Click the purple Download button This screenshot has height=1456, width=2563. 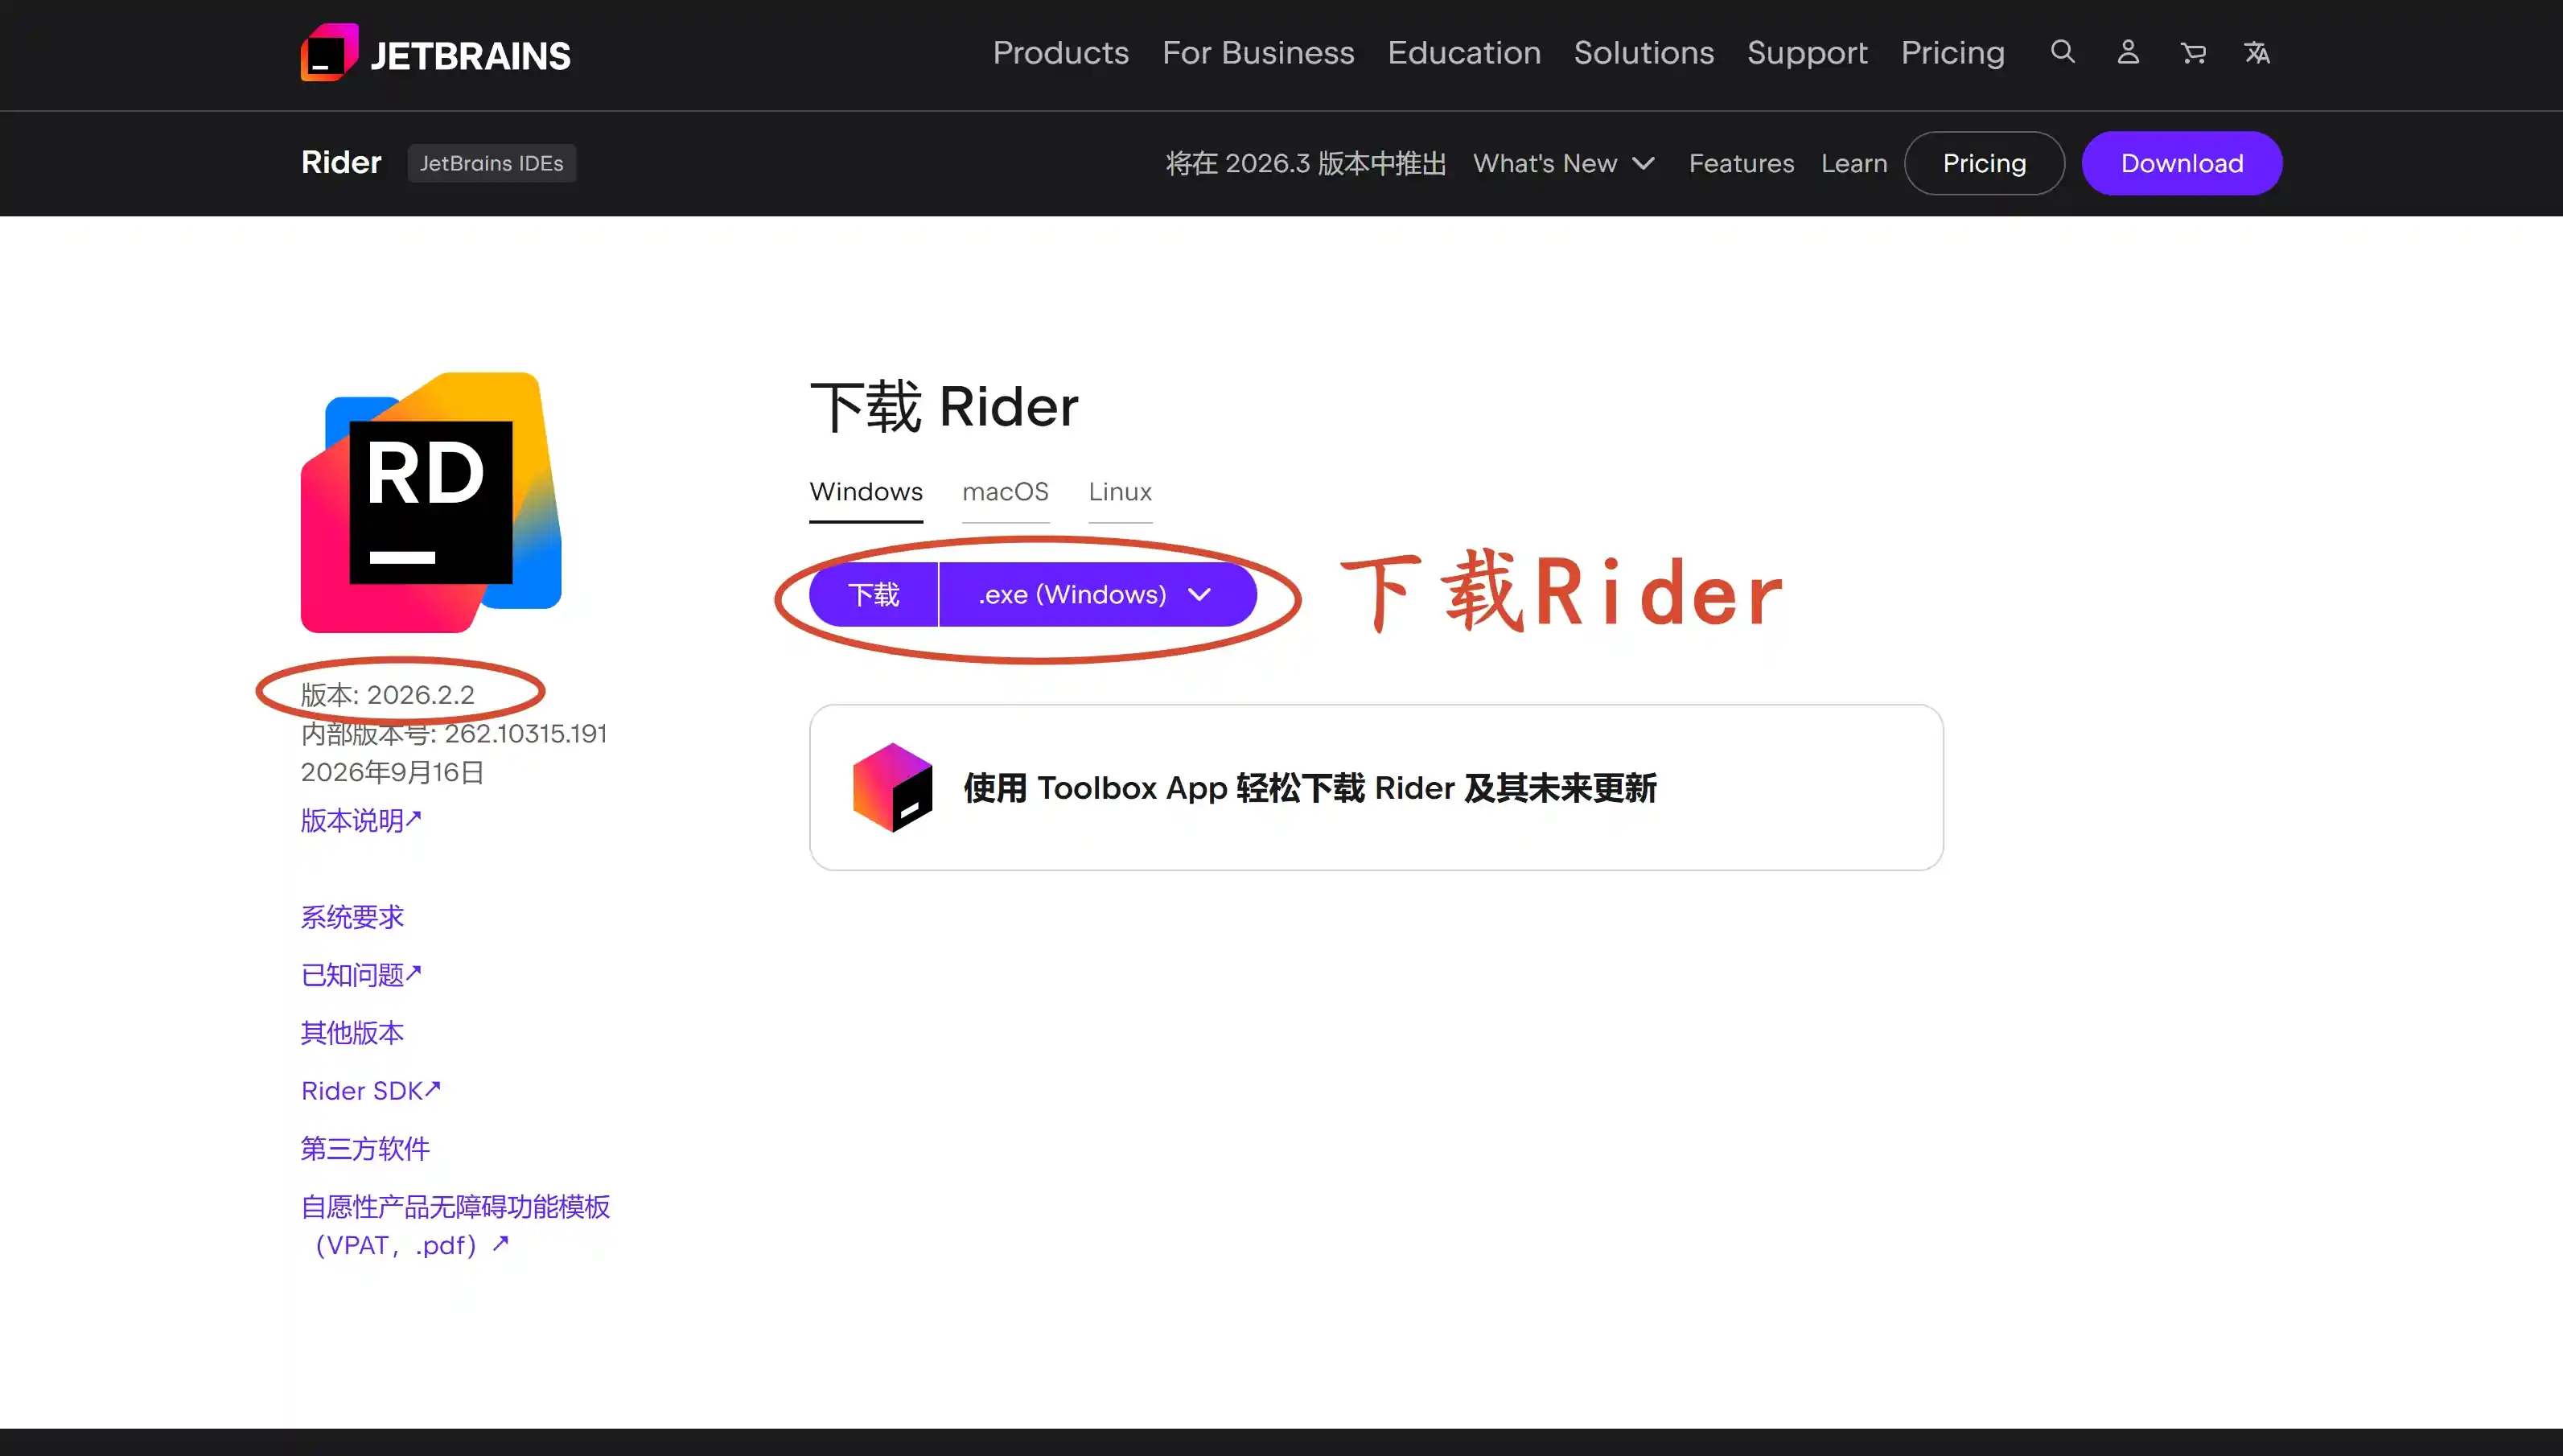pyautogui.click(x=2182, y=163)
